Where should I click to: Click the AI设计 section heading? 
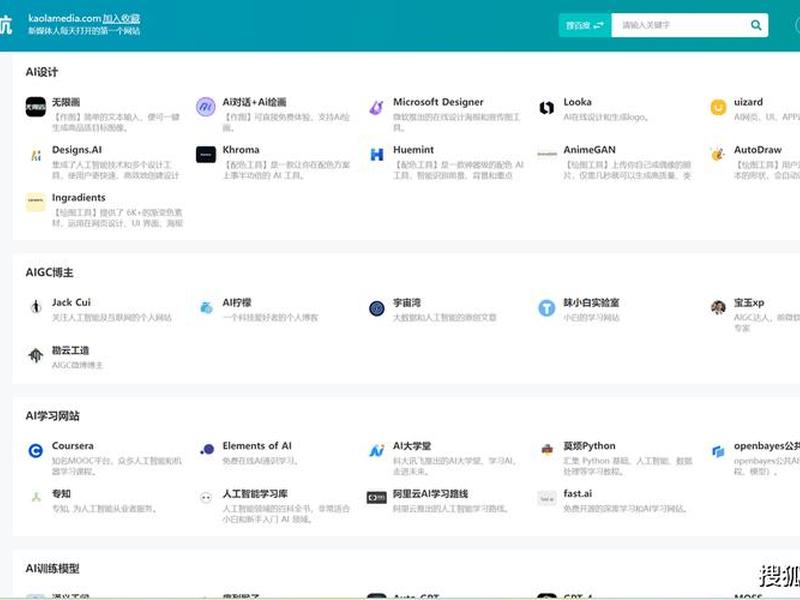[x=41, y=72]
